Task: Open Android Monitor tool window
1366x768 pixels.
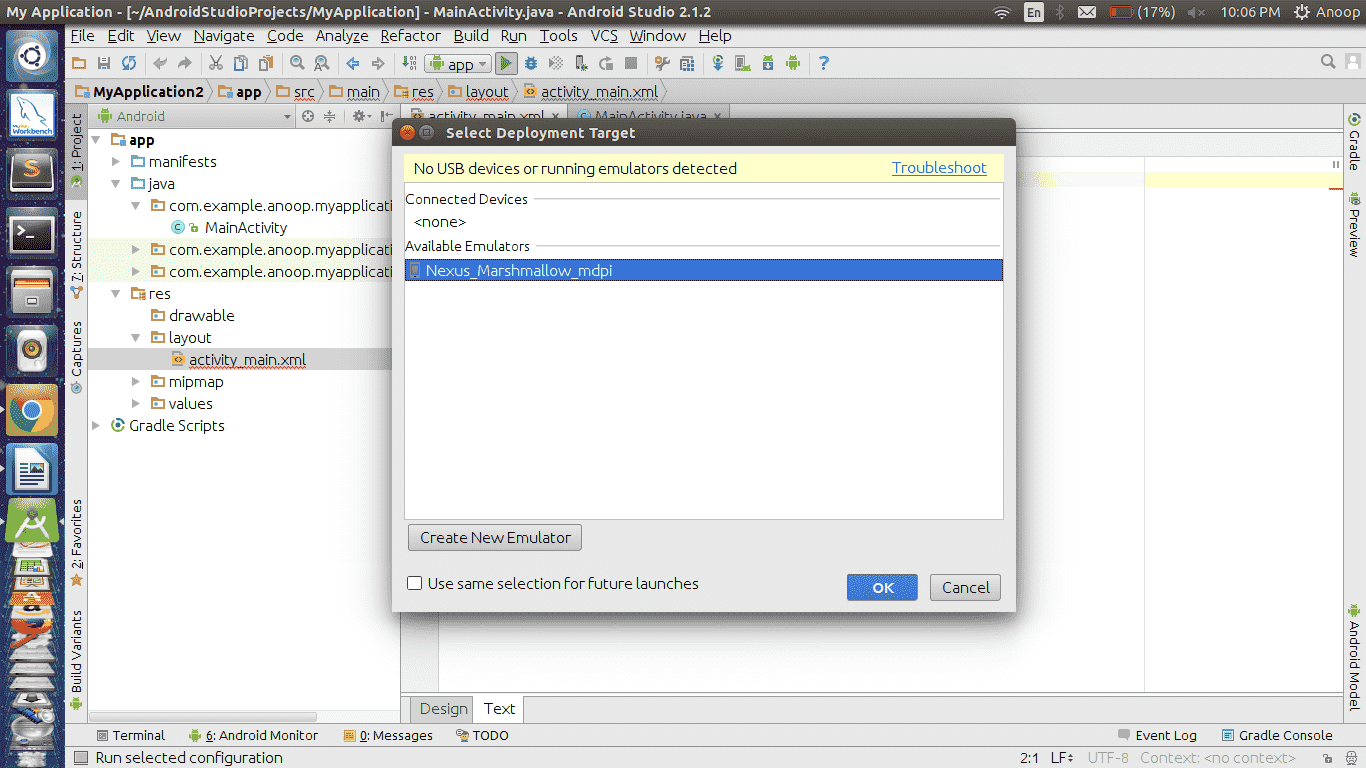Action: pyautogui.click(x=254, y=735)
